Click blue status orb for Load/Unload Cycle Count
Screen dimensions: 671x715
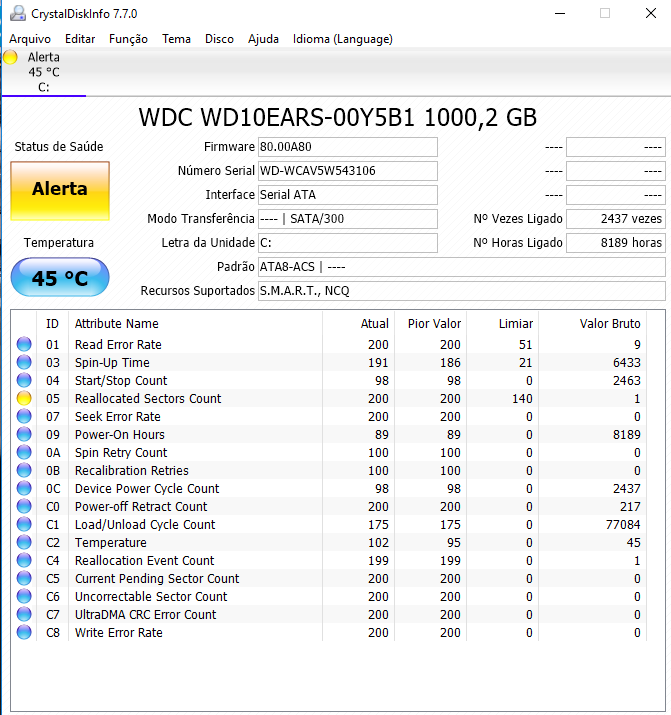[x=24, y=524]
